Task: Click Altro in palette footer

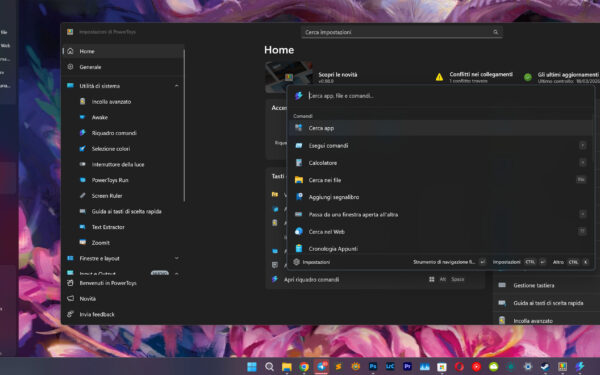Action: click(570, 262)
